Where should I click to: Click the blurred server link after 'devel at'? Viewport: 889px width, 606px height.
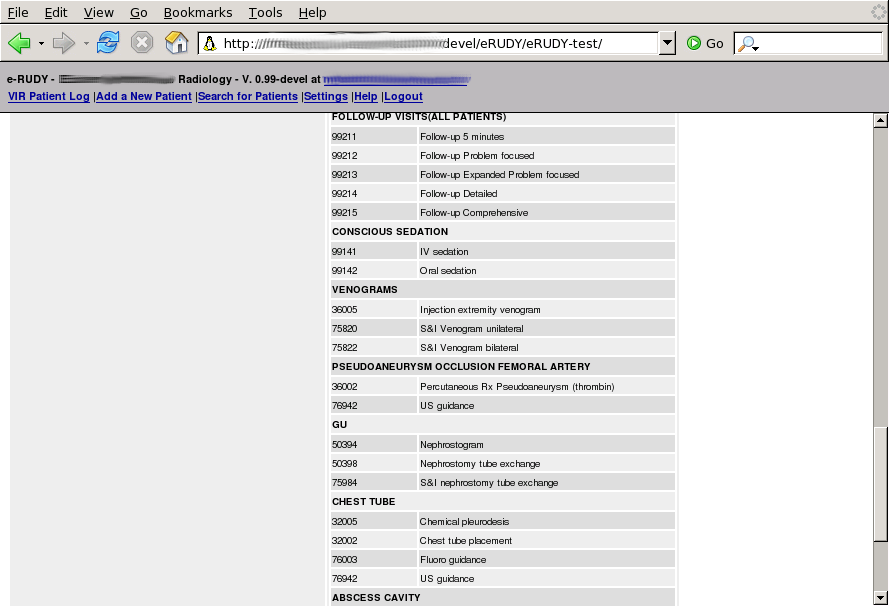coord(397,80)
